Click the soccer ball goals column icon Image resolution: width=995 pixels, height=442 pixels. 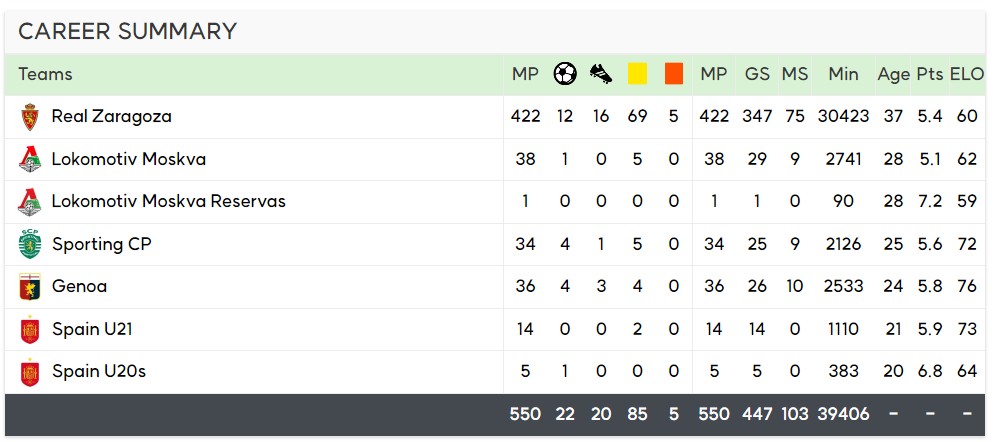coord(565,74)
